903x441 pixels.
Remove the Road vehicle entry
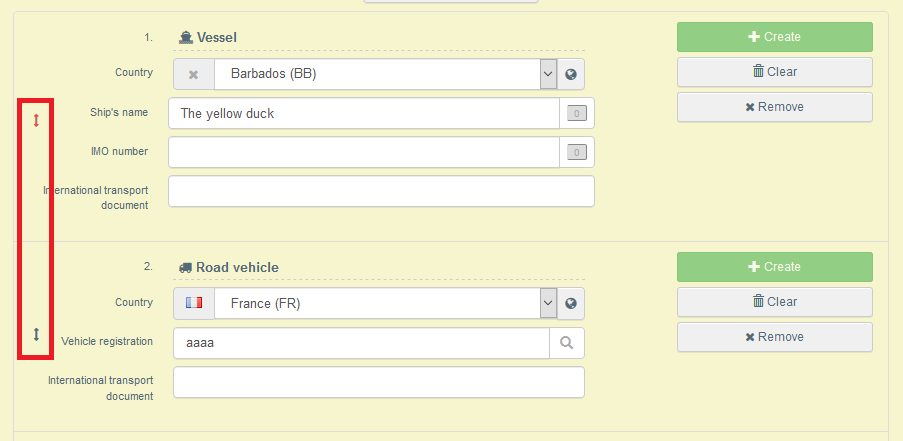point(775,337)
